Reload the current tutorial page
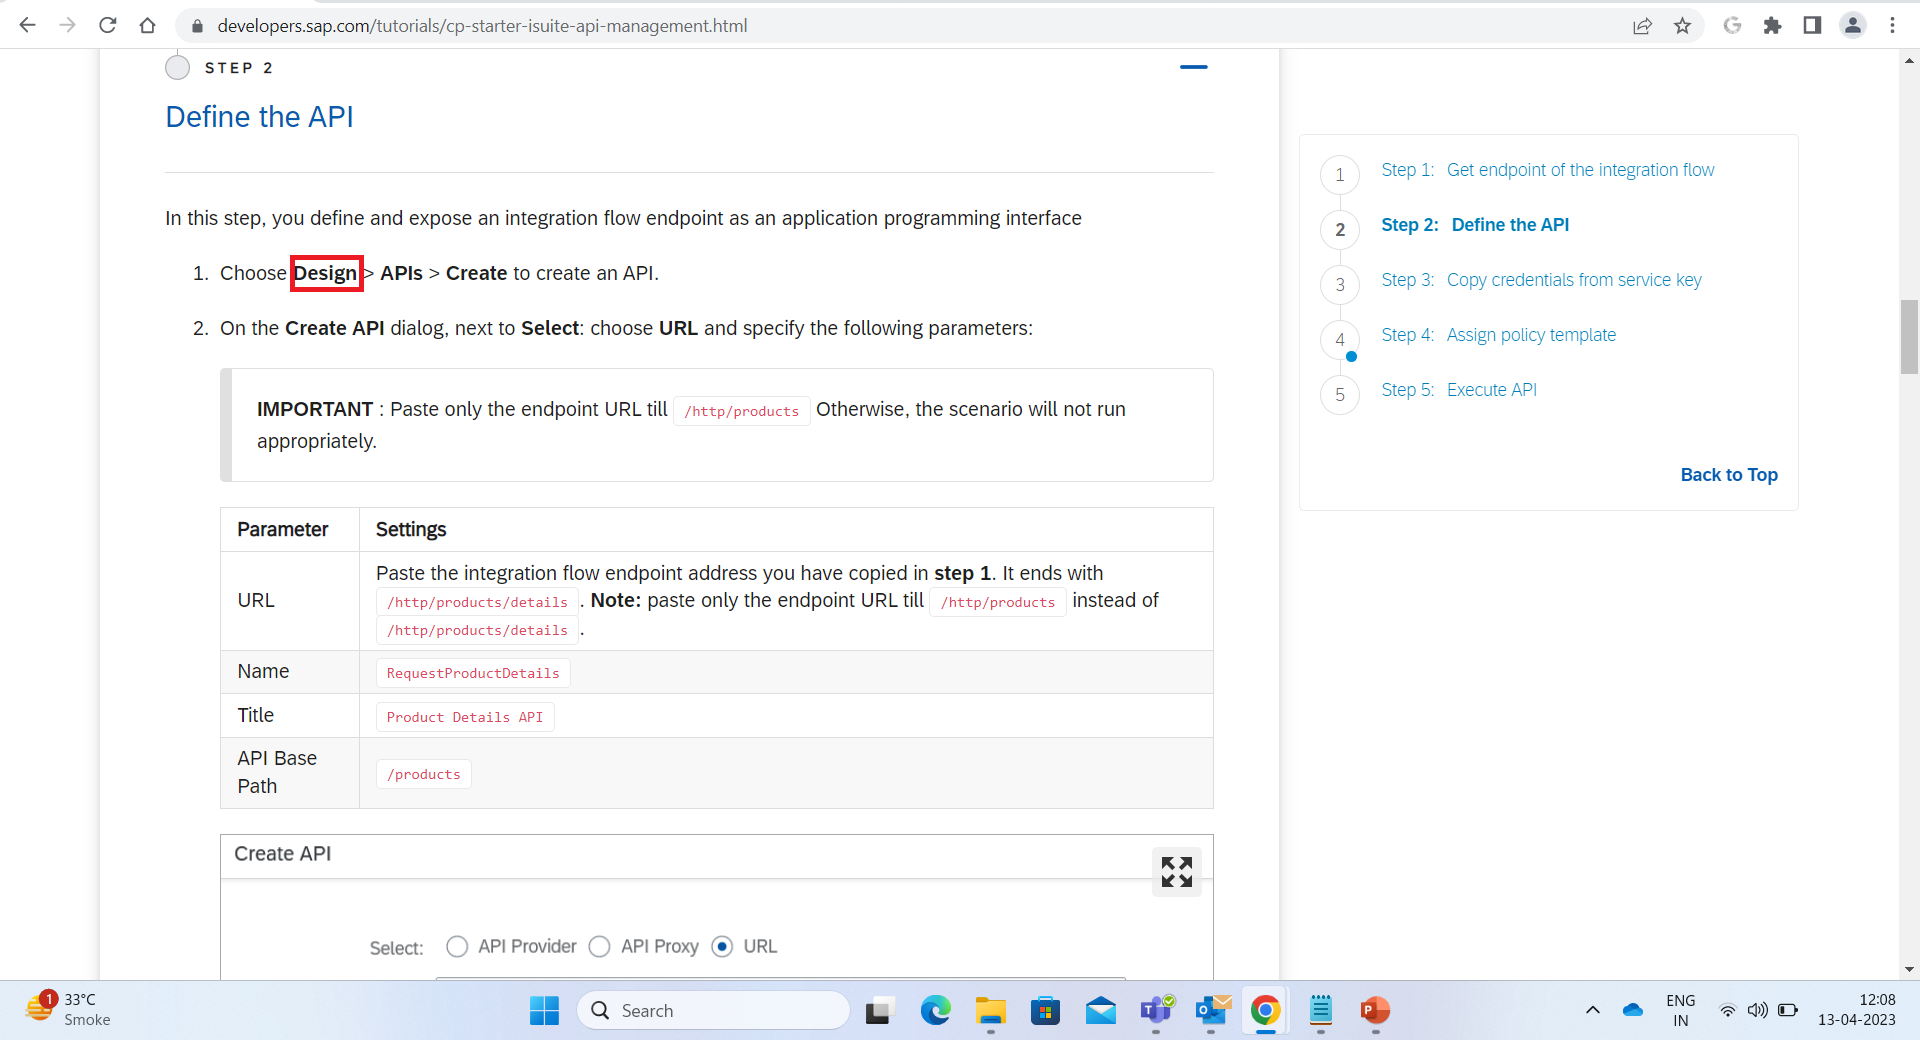 (x=107, y=25)
